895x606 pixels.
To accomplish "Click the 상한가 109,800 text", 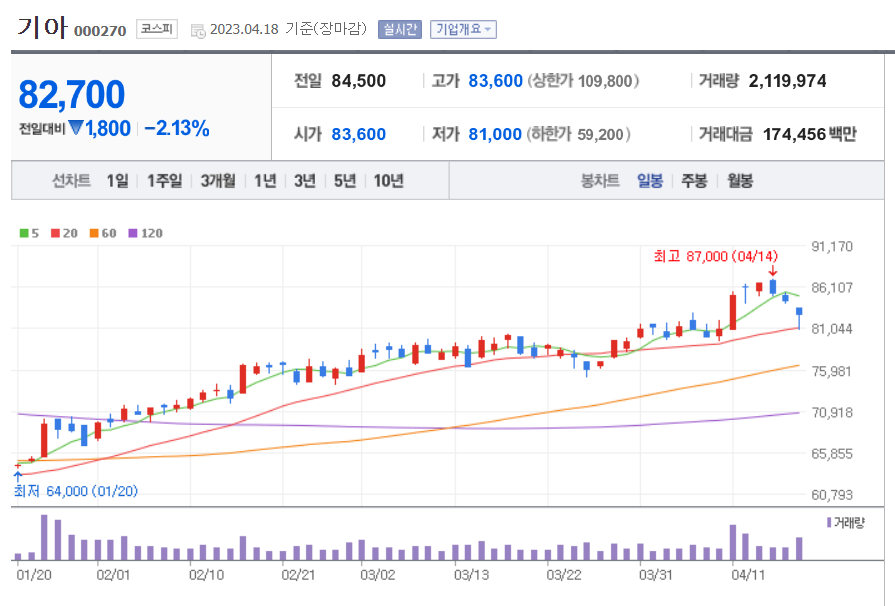I will [x=583, y=81].
